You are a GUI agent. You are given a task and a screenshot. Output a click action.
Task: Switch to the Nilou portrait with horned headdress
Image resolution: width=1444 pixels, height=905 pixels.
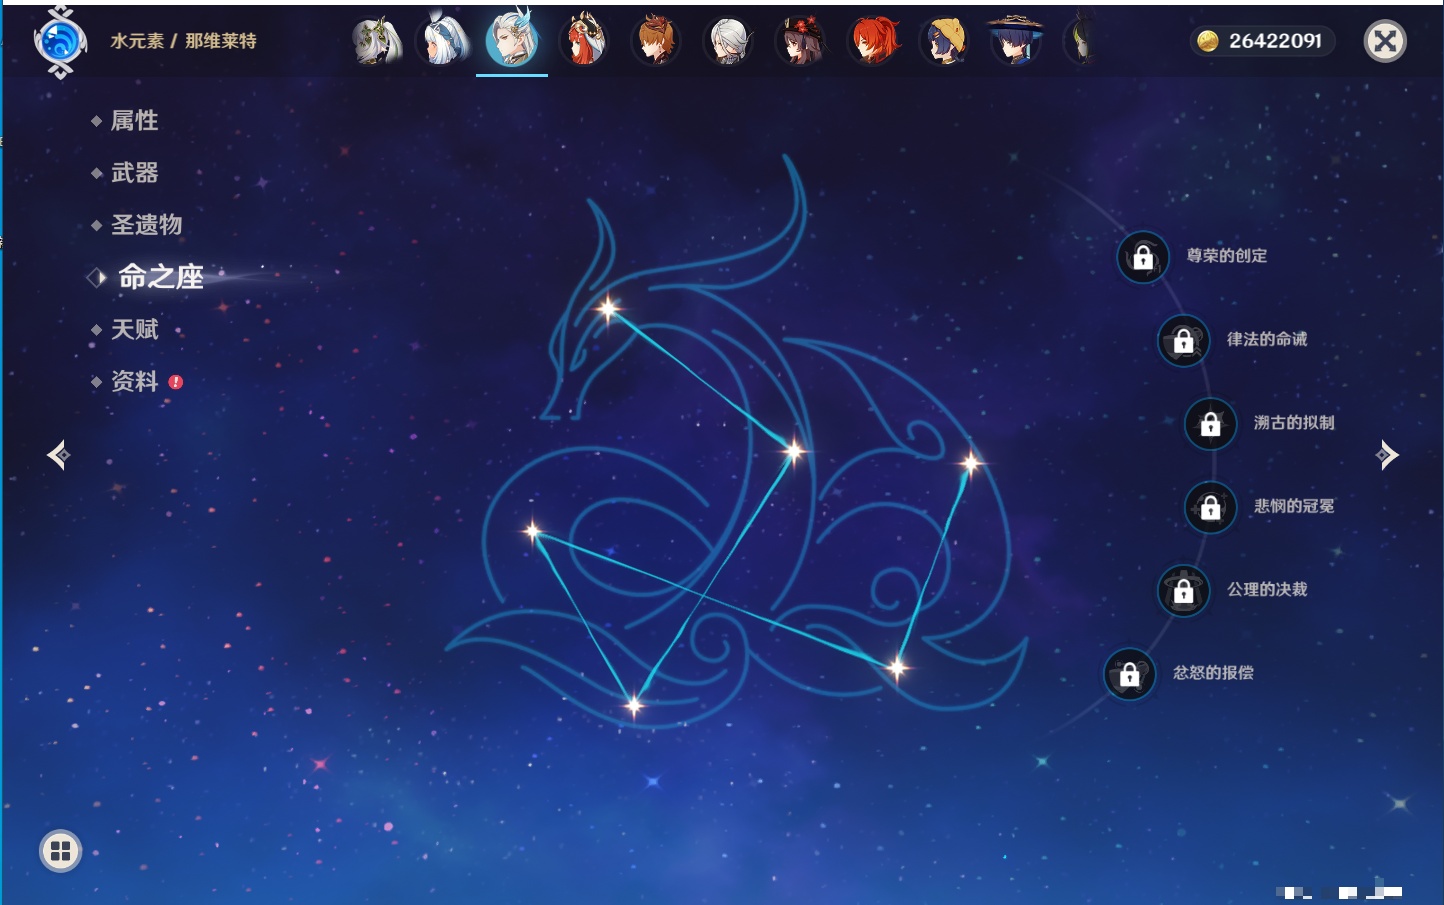tap(584, 41)
